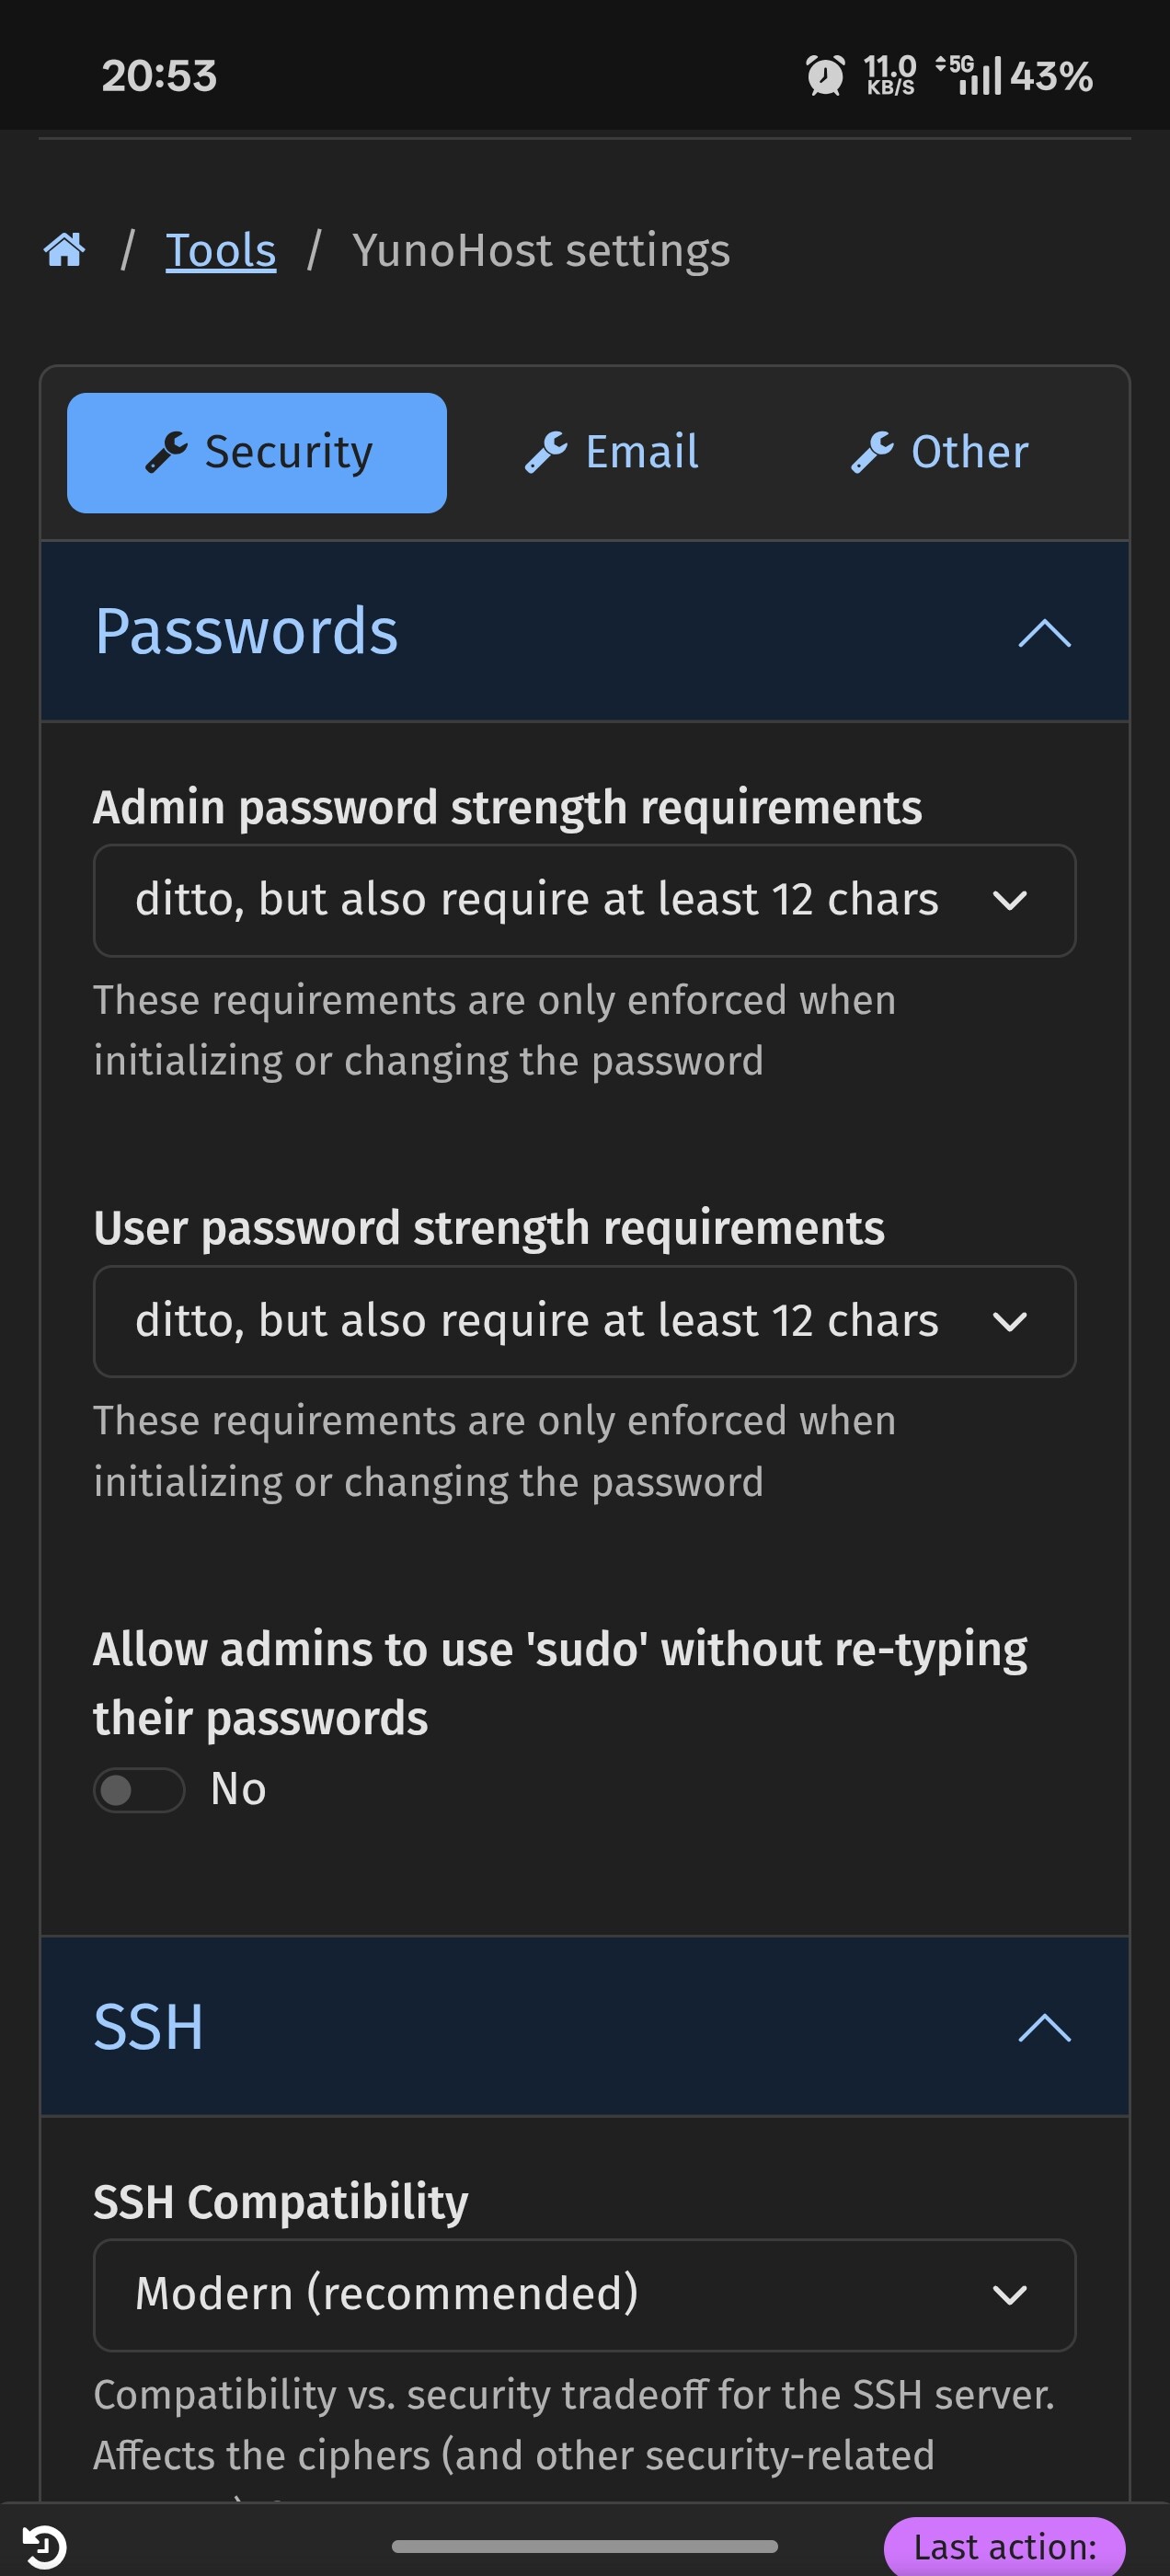Screen dimensions: 1170x2576
Task: Tap the bottom navigation gesture bar
Action: click(x=584, y=2545)
